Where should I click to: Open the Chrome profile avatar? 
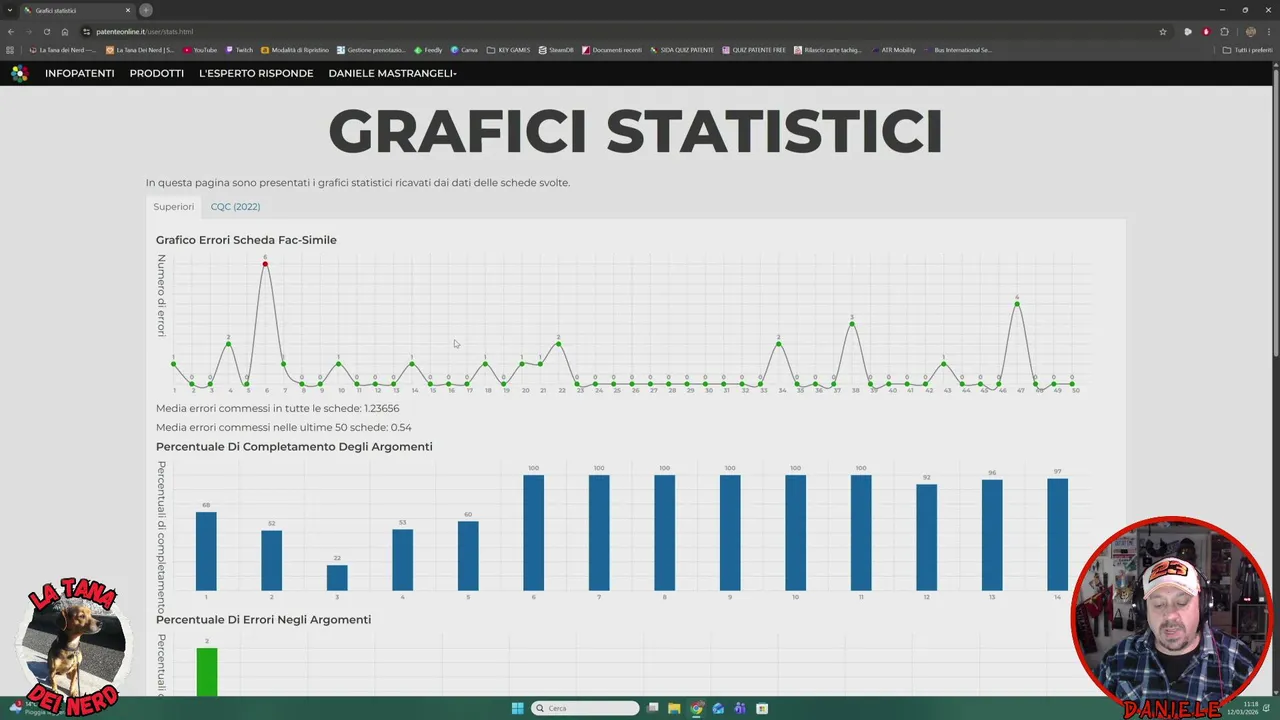pyautogui.click(x=1251, y=32)
